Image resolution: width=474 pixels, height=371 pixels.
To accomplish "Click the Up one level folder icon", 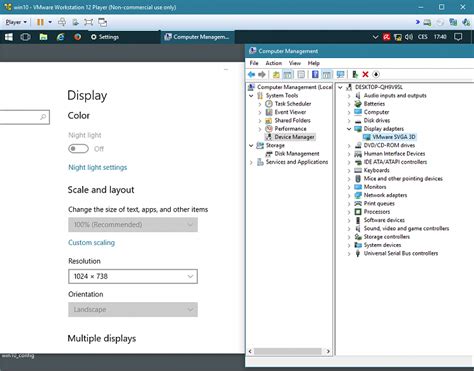I will [276, 74].
